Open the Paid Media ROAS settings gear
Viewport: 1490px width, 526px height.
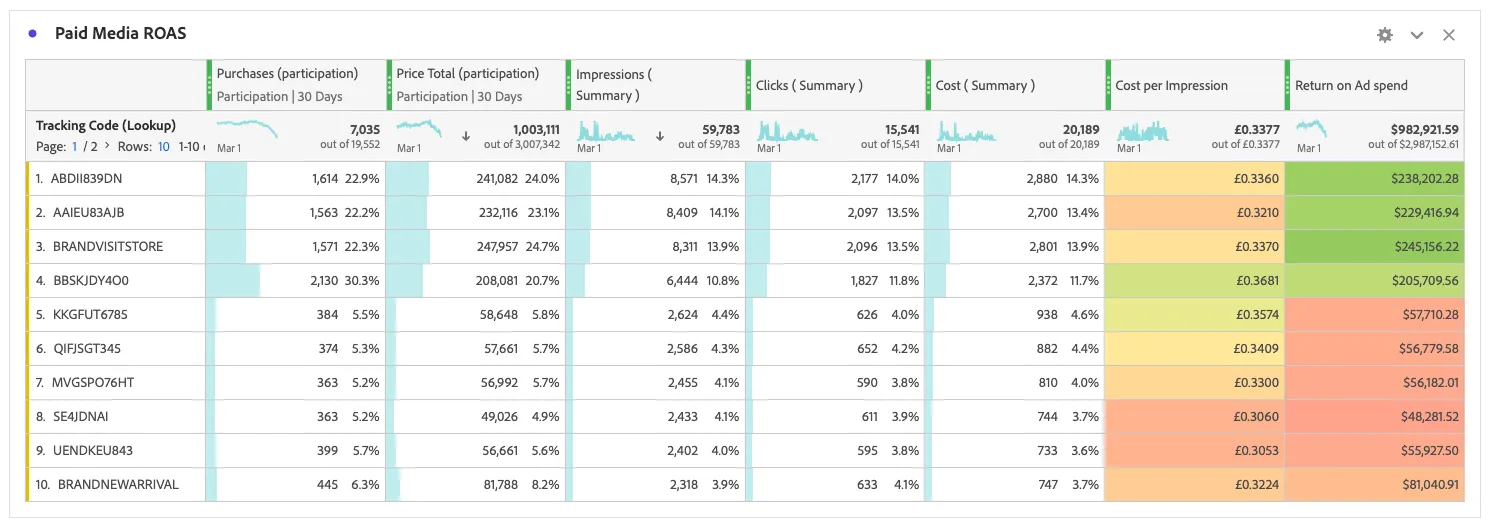[1384, 35]
